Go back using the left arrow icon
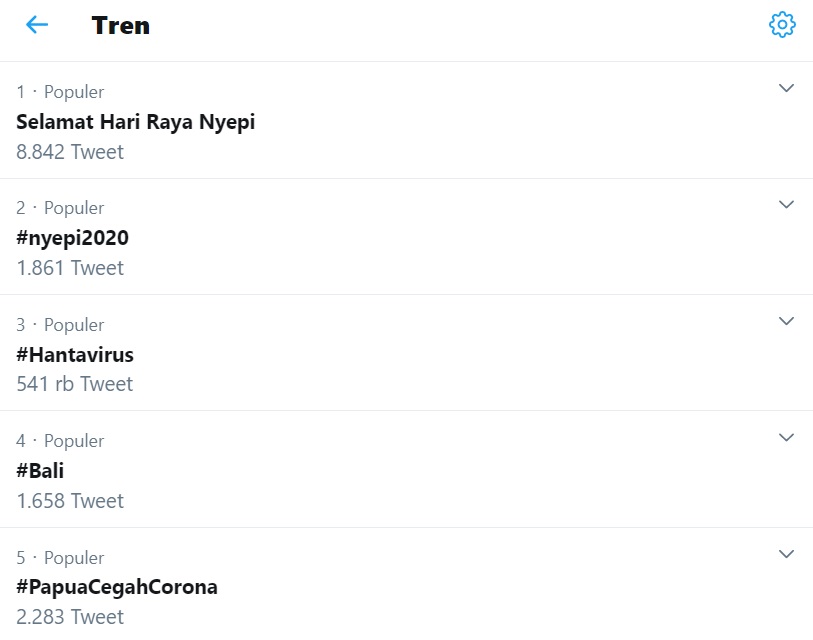The image size is (813, 640). click(37, 24)
